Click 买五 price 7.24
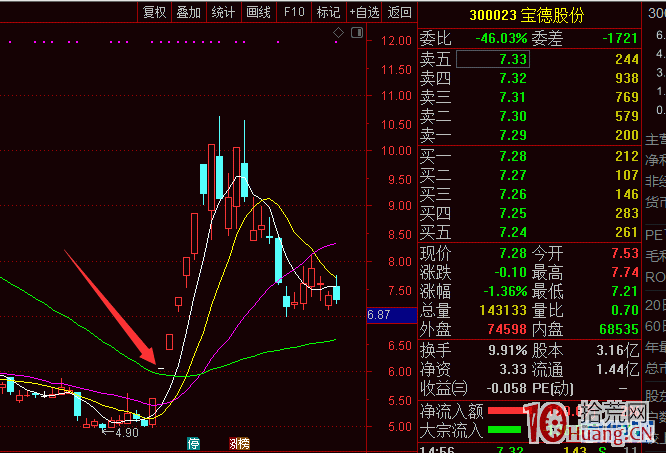 [x=513, y=232]
